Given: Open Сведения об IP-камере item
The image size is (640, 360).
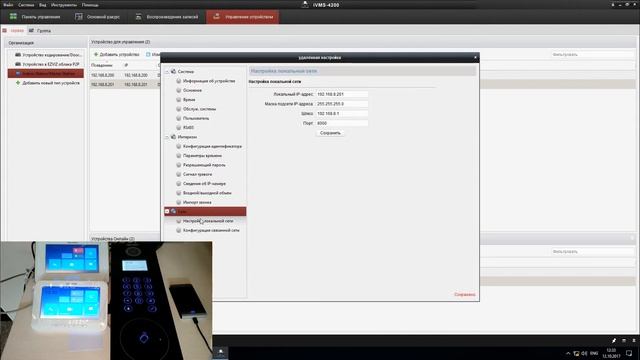Looking at the screenshot, I should point(204,184).
